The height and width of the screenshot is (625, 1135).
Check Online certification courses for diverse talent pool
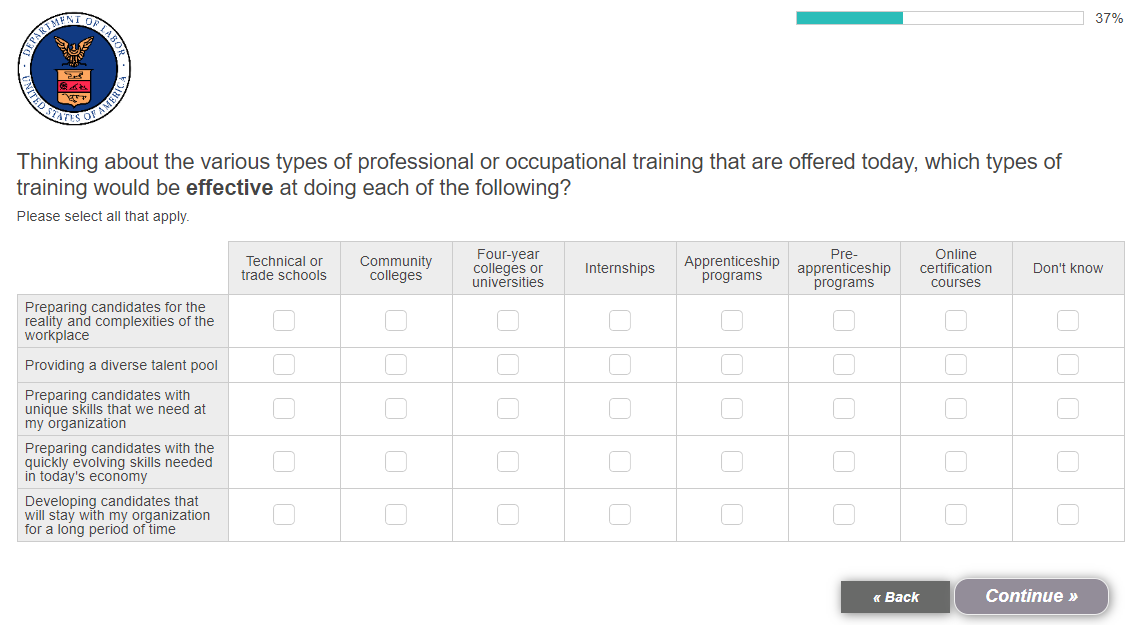tap(956, 365)
